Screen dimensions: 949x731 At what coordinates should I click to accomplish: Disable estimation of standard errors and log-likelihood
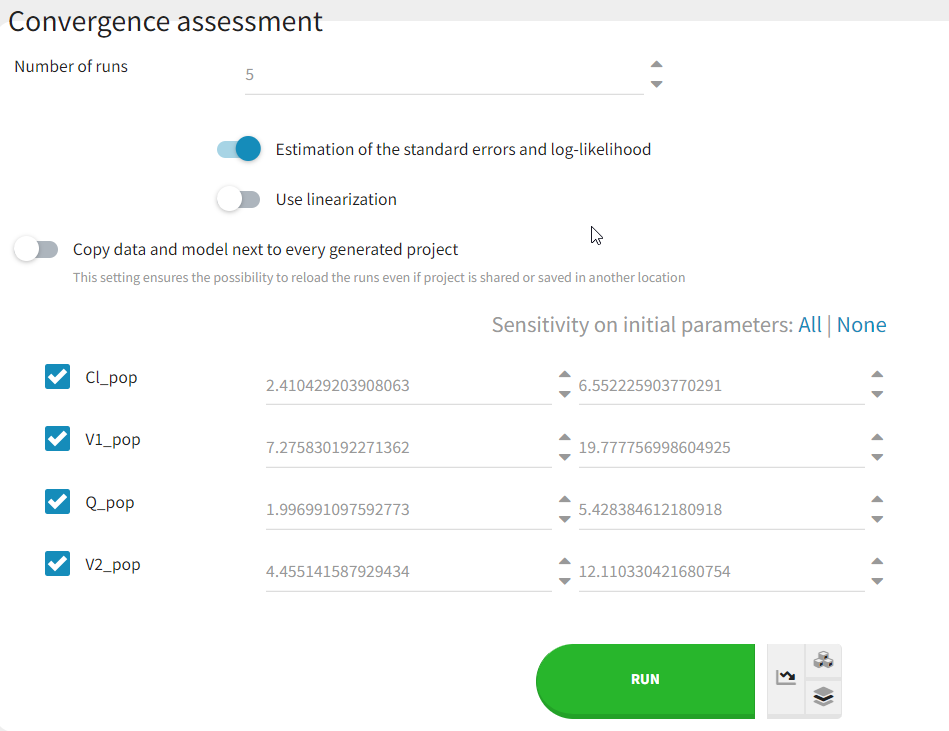(239, 150)
